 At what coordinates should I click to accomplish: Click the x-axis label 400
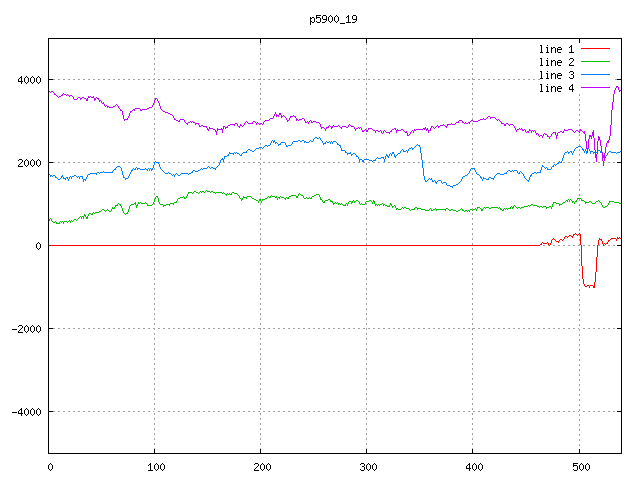coord(474,467)
